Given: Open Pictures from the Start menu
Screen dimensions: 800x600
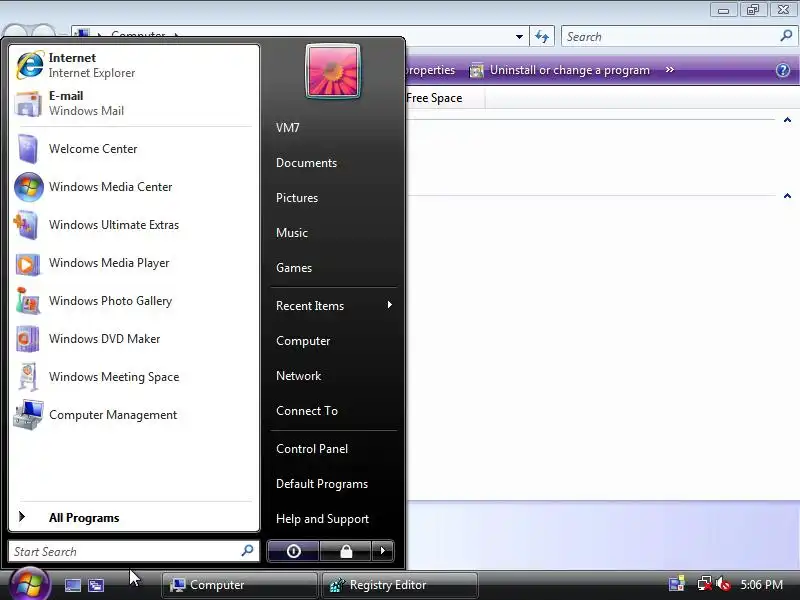Looking at the screenshot, I should click(333, 198).
